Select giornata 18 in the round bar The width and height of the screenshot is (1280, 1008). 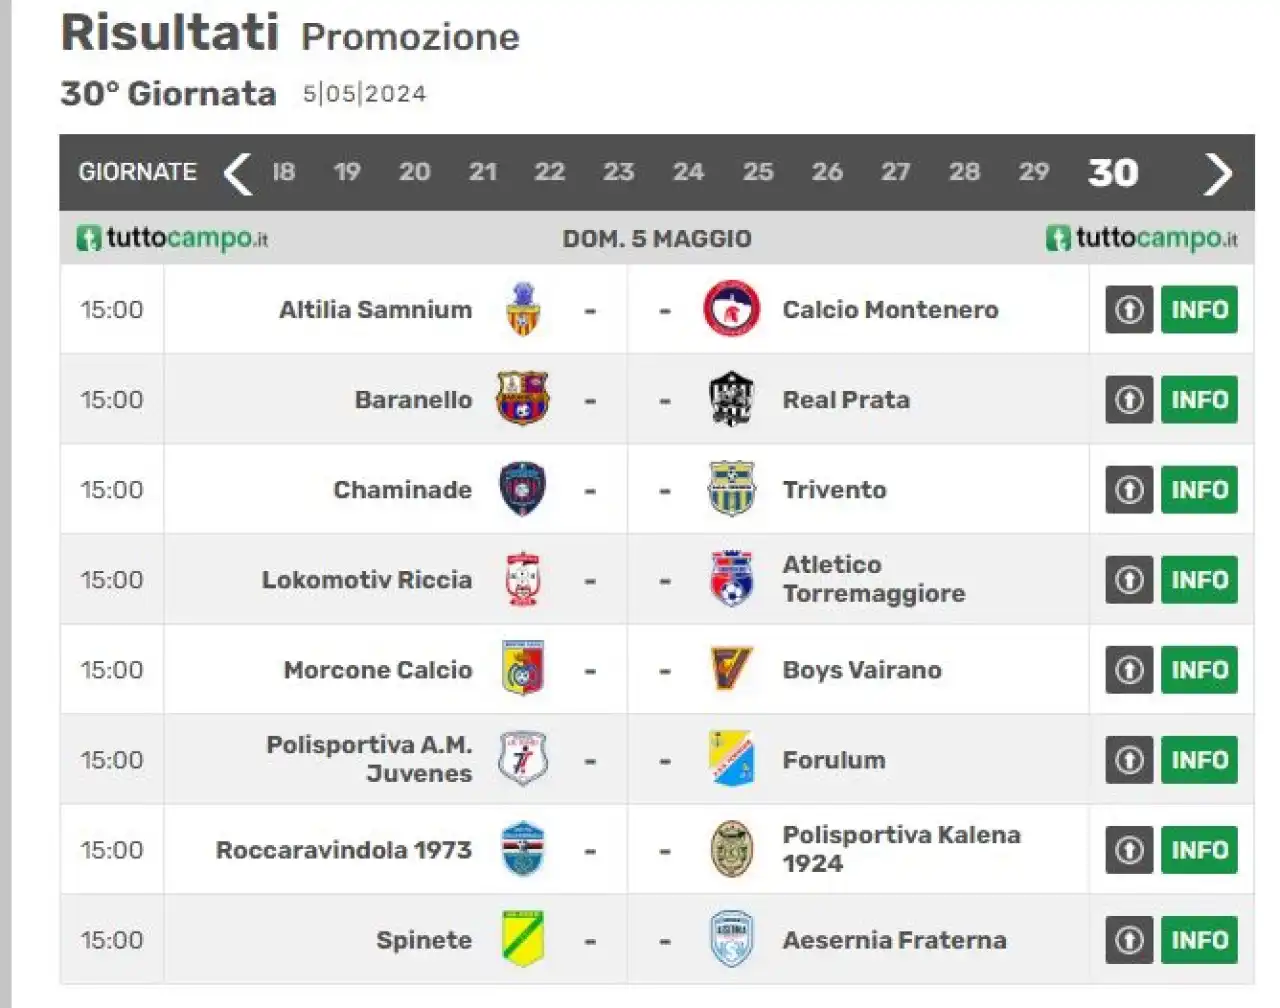tap(283, 172)
